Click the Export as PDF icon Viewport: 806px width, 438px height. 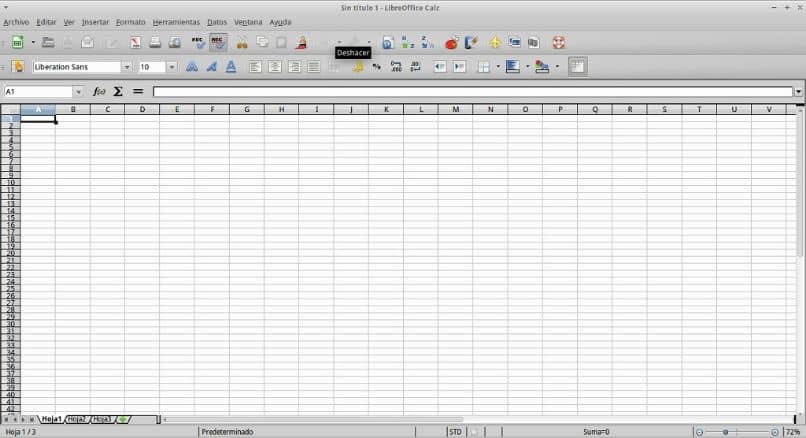click(135, 43)
